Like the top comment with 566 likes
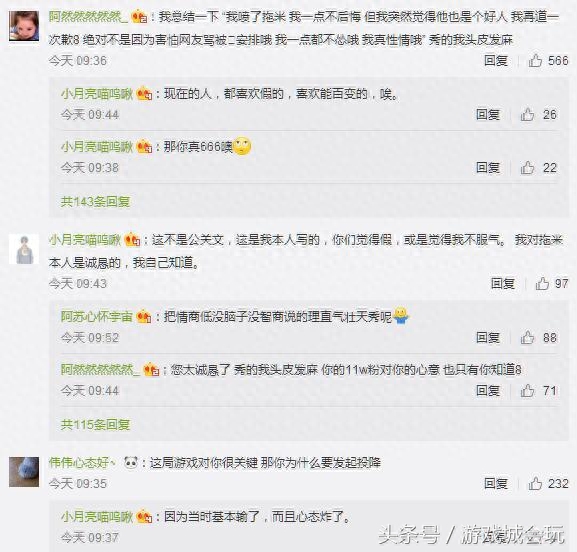Screen dimensions: 577x552 535,60
